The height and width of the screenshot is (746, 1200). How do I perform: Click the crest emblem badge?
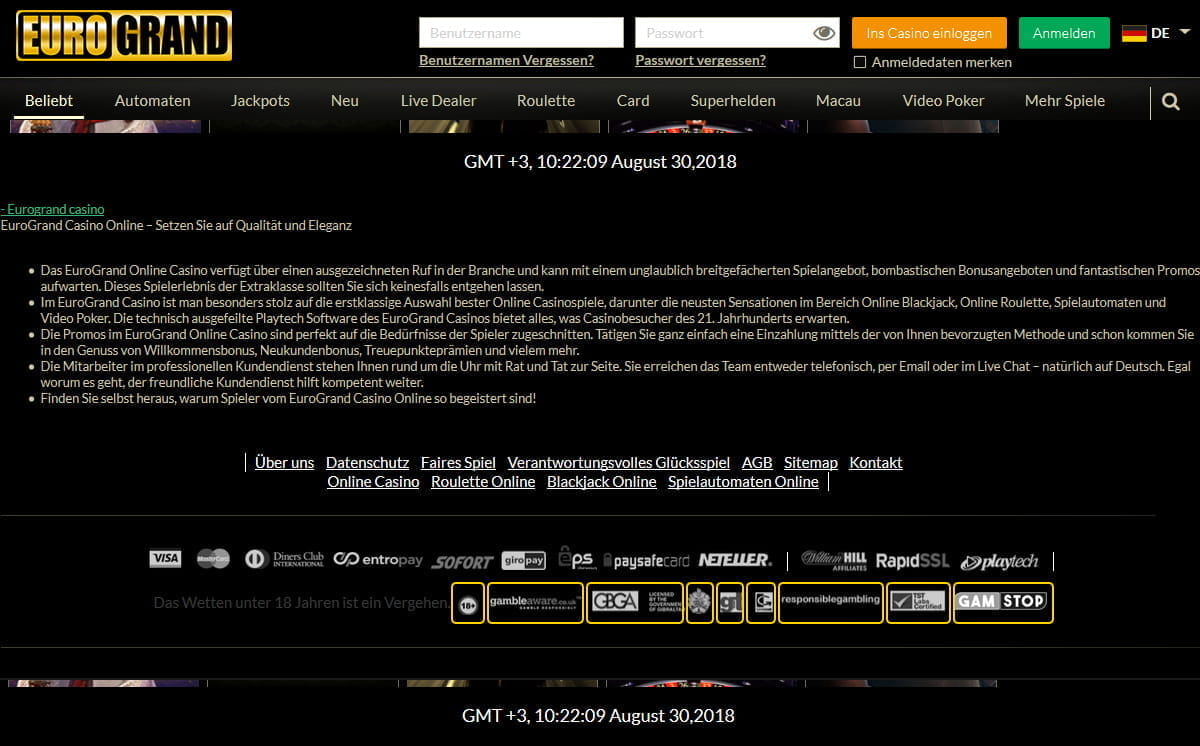tap(700, 603)
